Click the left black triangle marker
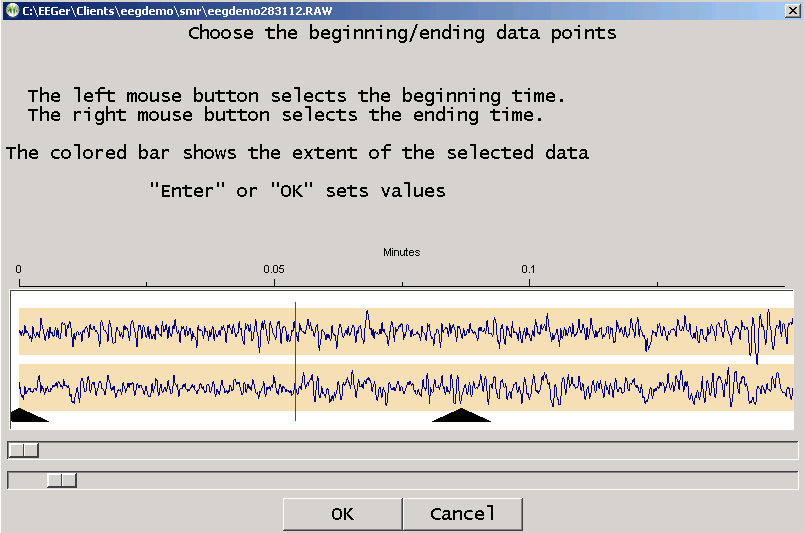805x533 pixels. point(26,415)
